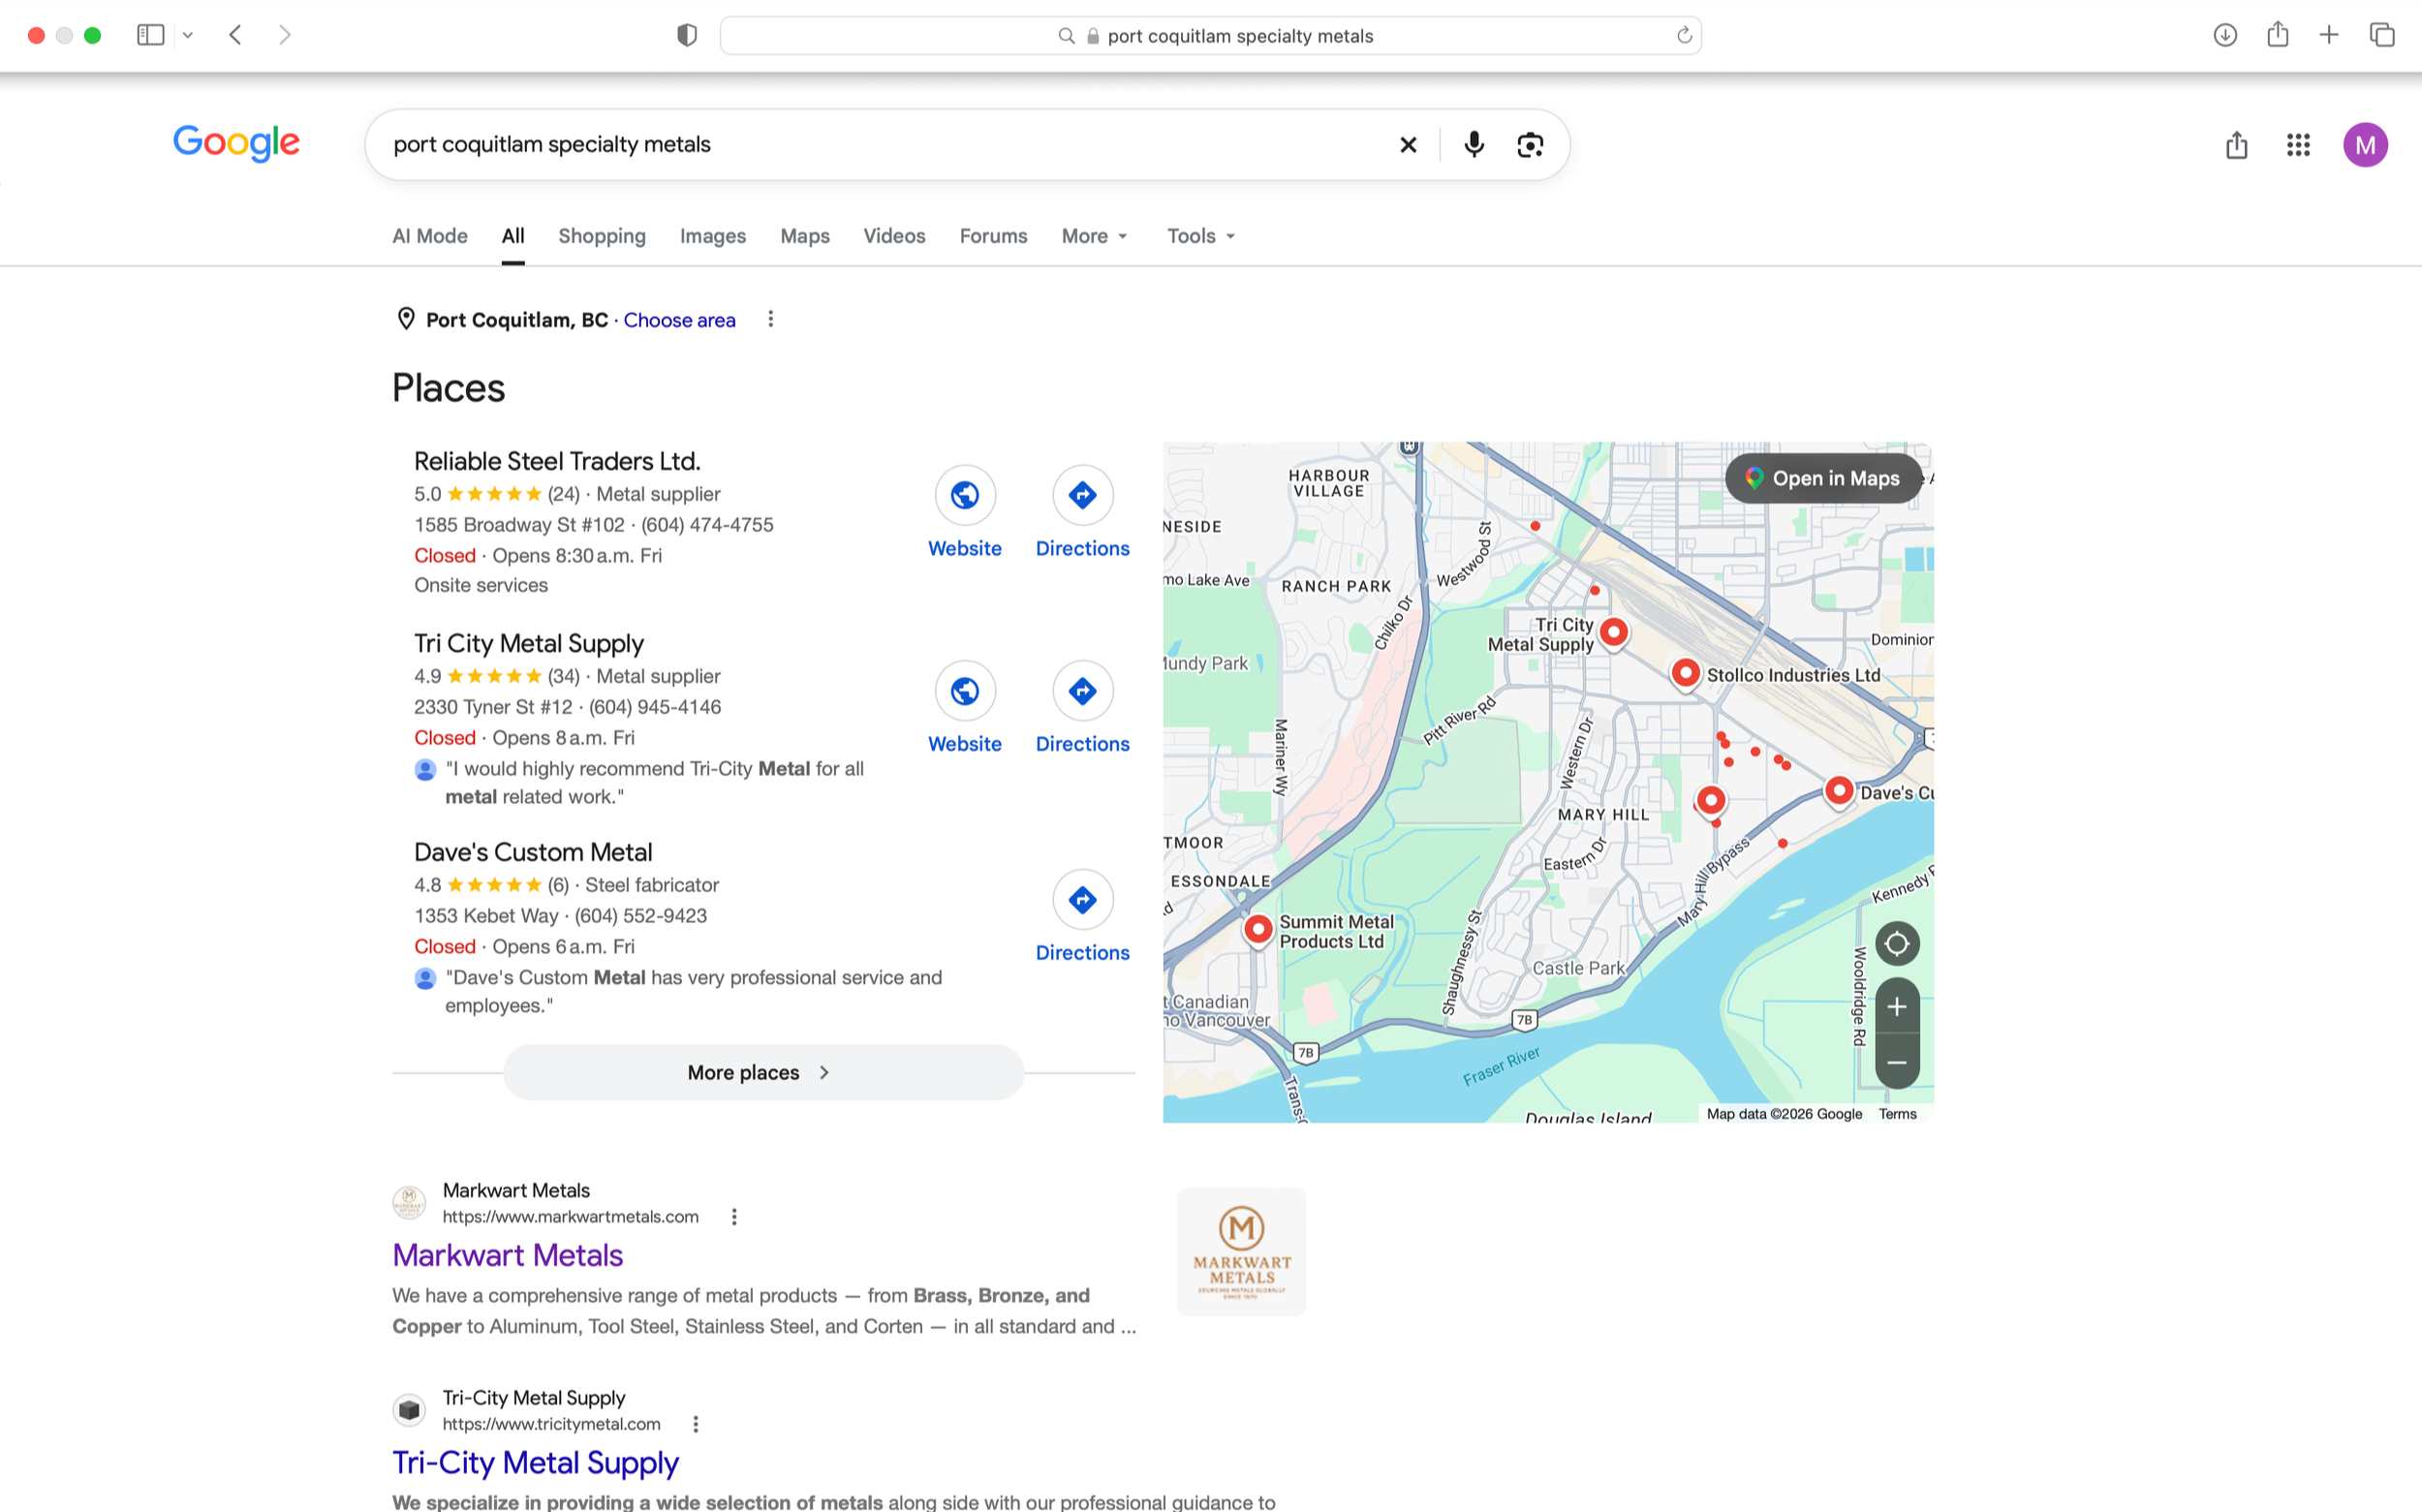
Task: Click the Safari sidebar toggle icon
Action: (150, 35)
